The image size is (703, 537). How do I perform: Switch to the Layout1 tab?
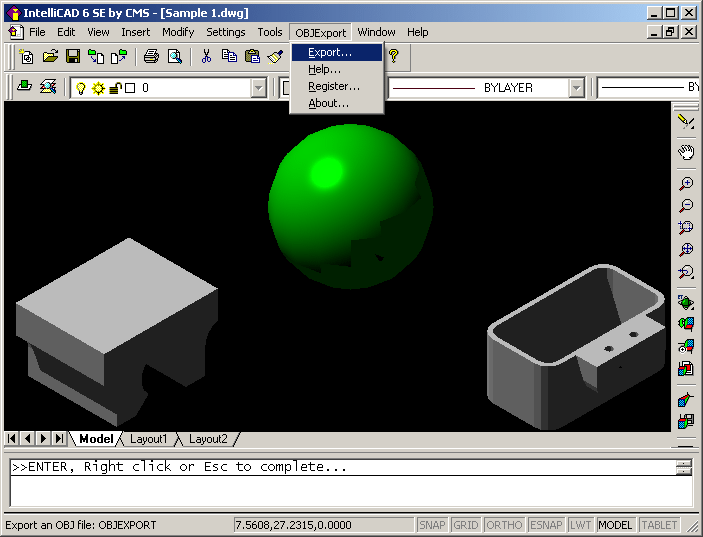tap(148, 439)
